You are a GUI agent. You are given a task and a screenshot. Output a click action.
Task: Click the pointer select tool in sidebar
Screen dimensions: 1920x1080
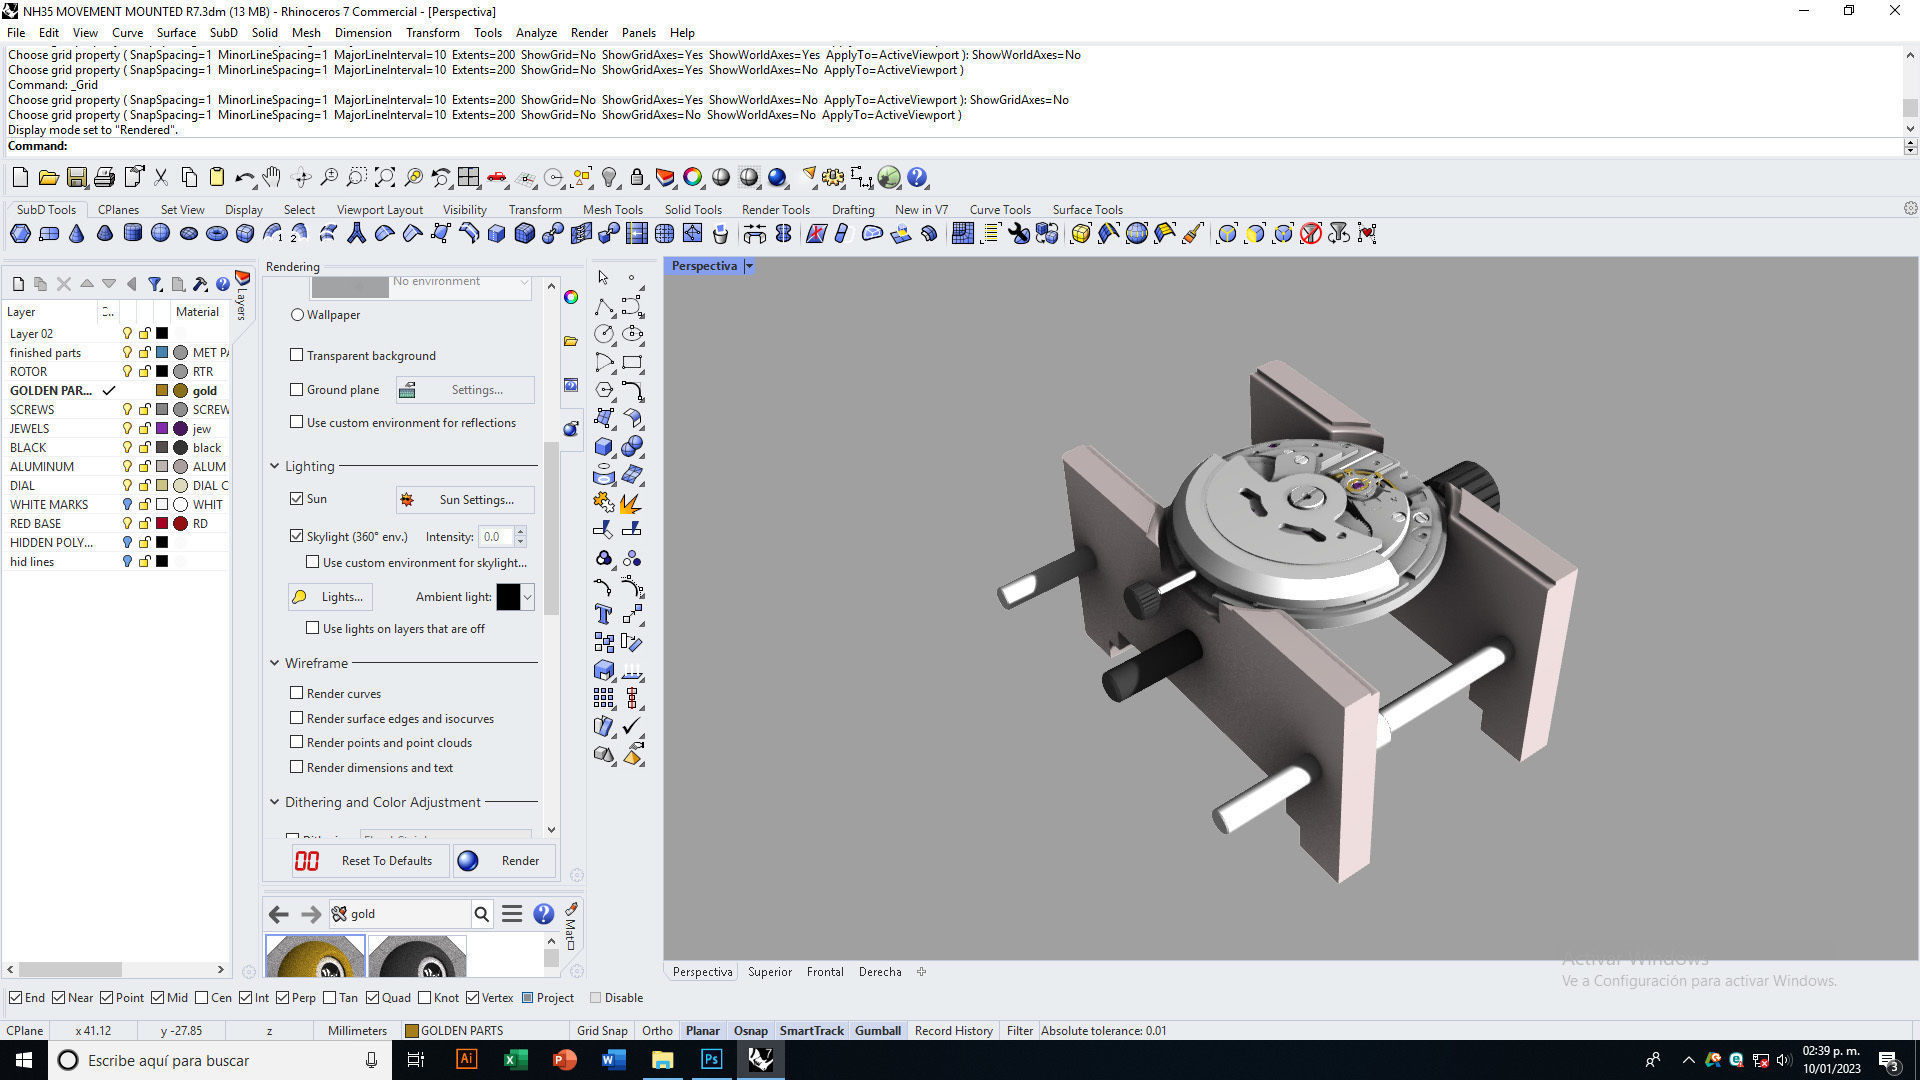pos(603,277)
